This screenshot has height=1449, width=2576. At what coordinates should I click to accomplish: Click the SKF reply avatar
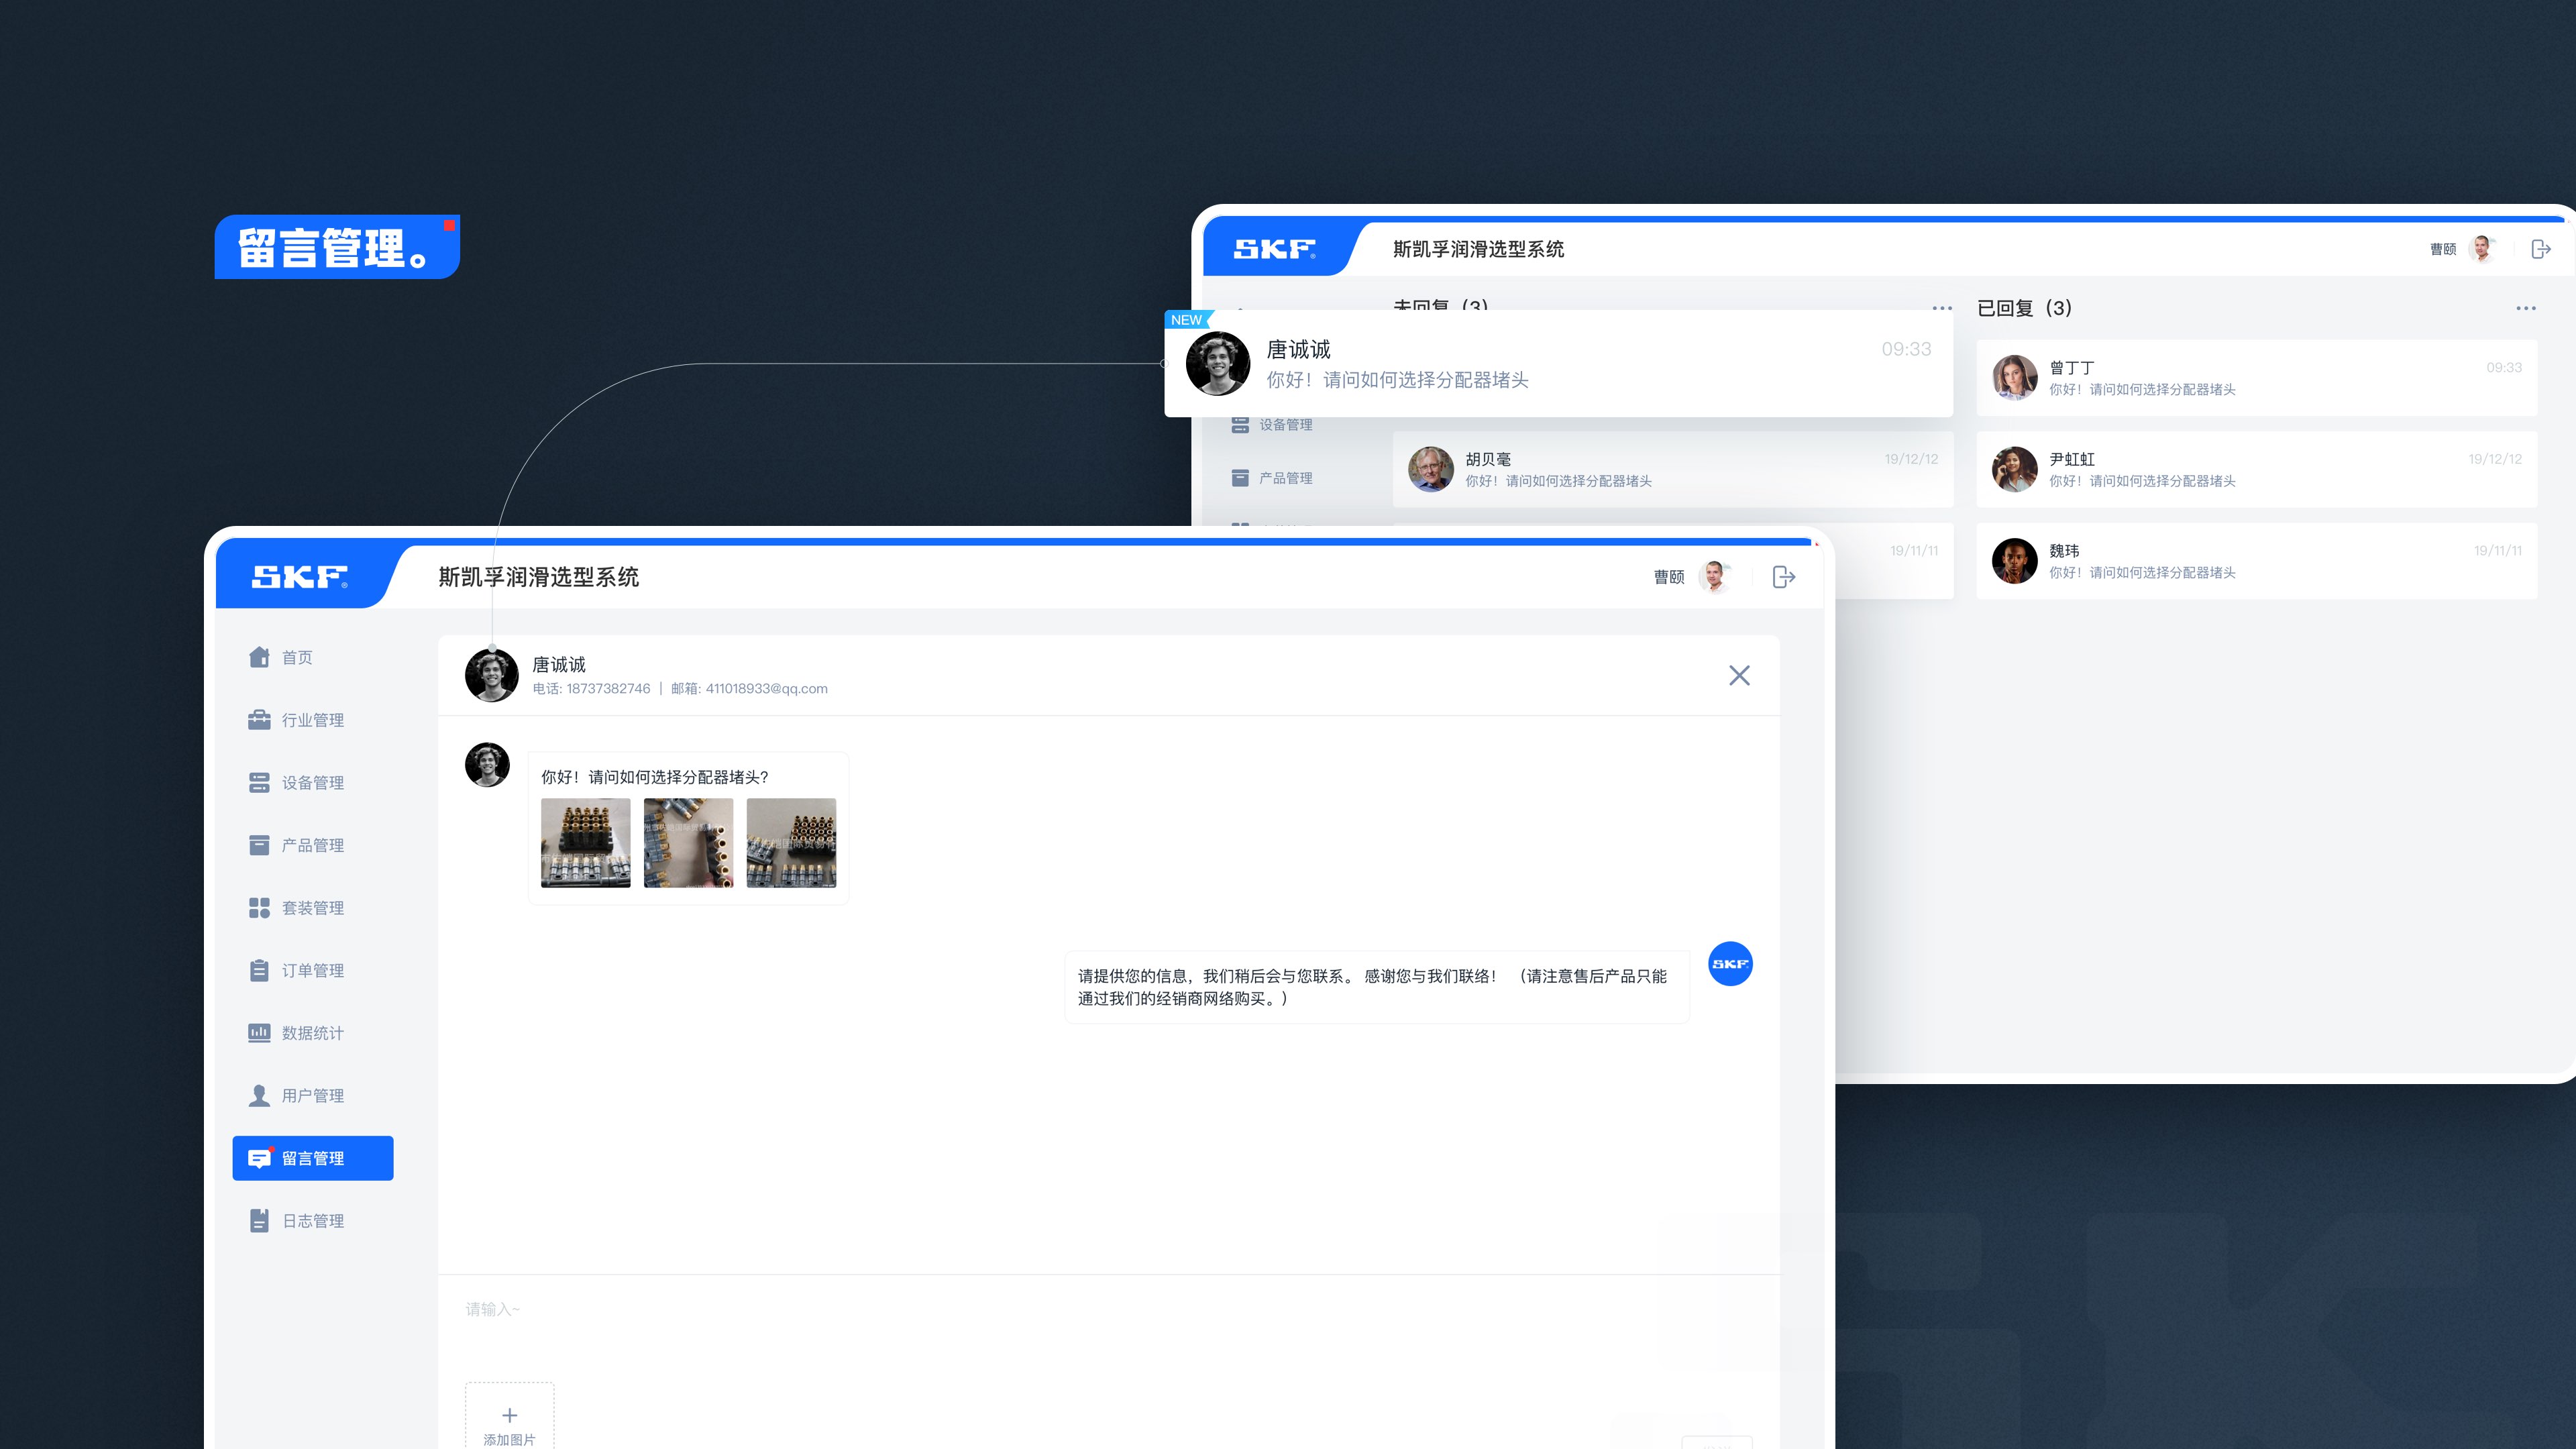[1730, 964]
